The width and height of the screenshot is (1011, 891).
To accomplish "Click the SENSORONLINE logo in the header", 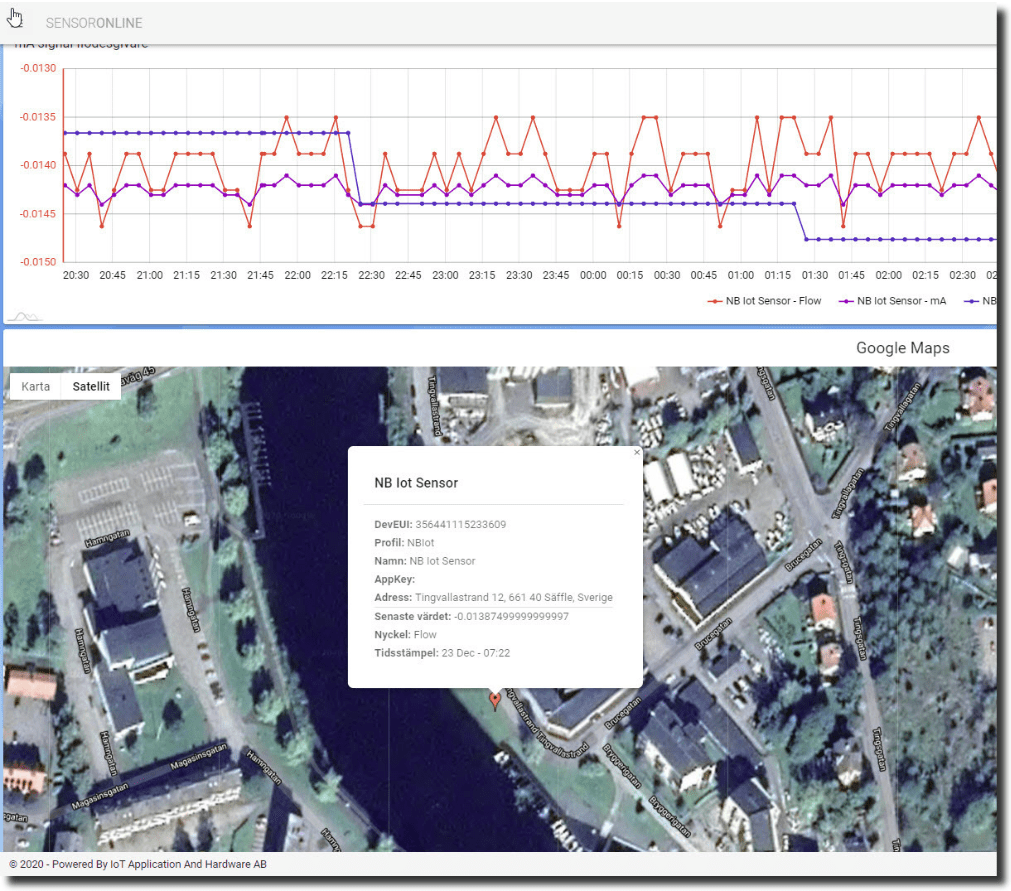I will coord(93,21).
